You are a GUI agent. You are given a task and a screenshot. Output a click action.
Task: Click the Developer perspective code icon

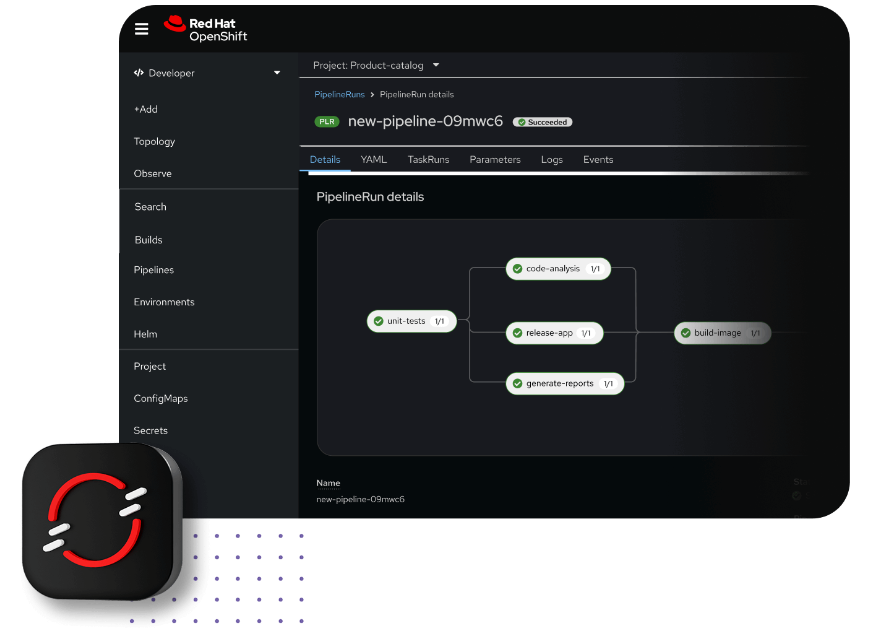[139, 73]
